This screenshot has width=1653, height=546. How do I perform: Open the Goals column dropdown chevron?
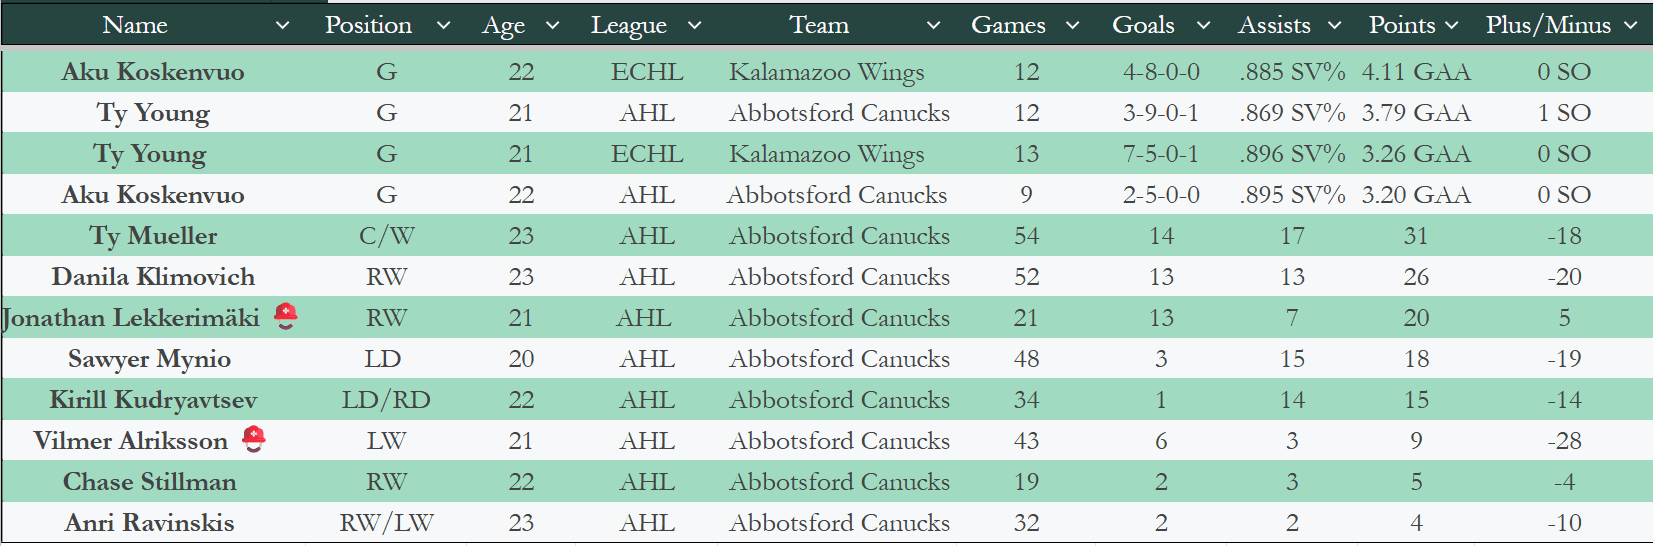1203,26
